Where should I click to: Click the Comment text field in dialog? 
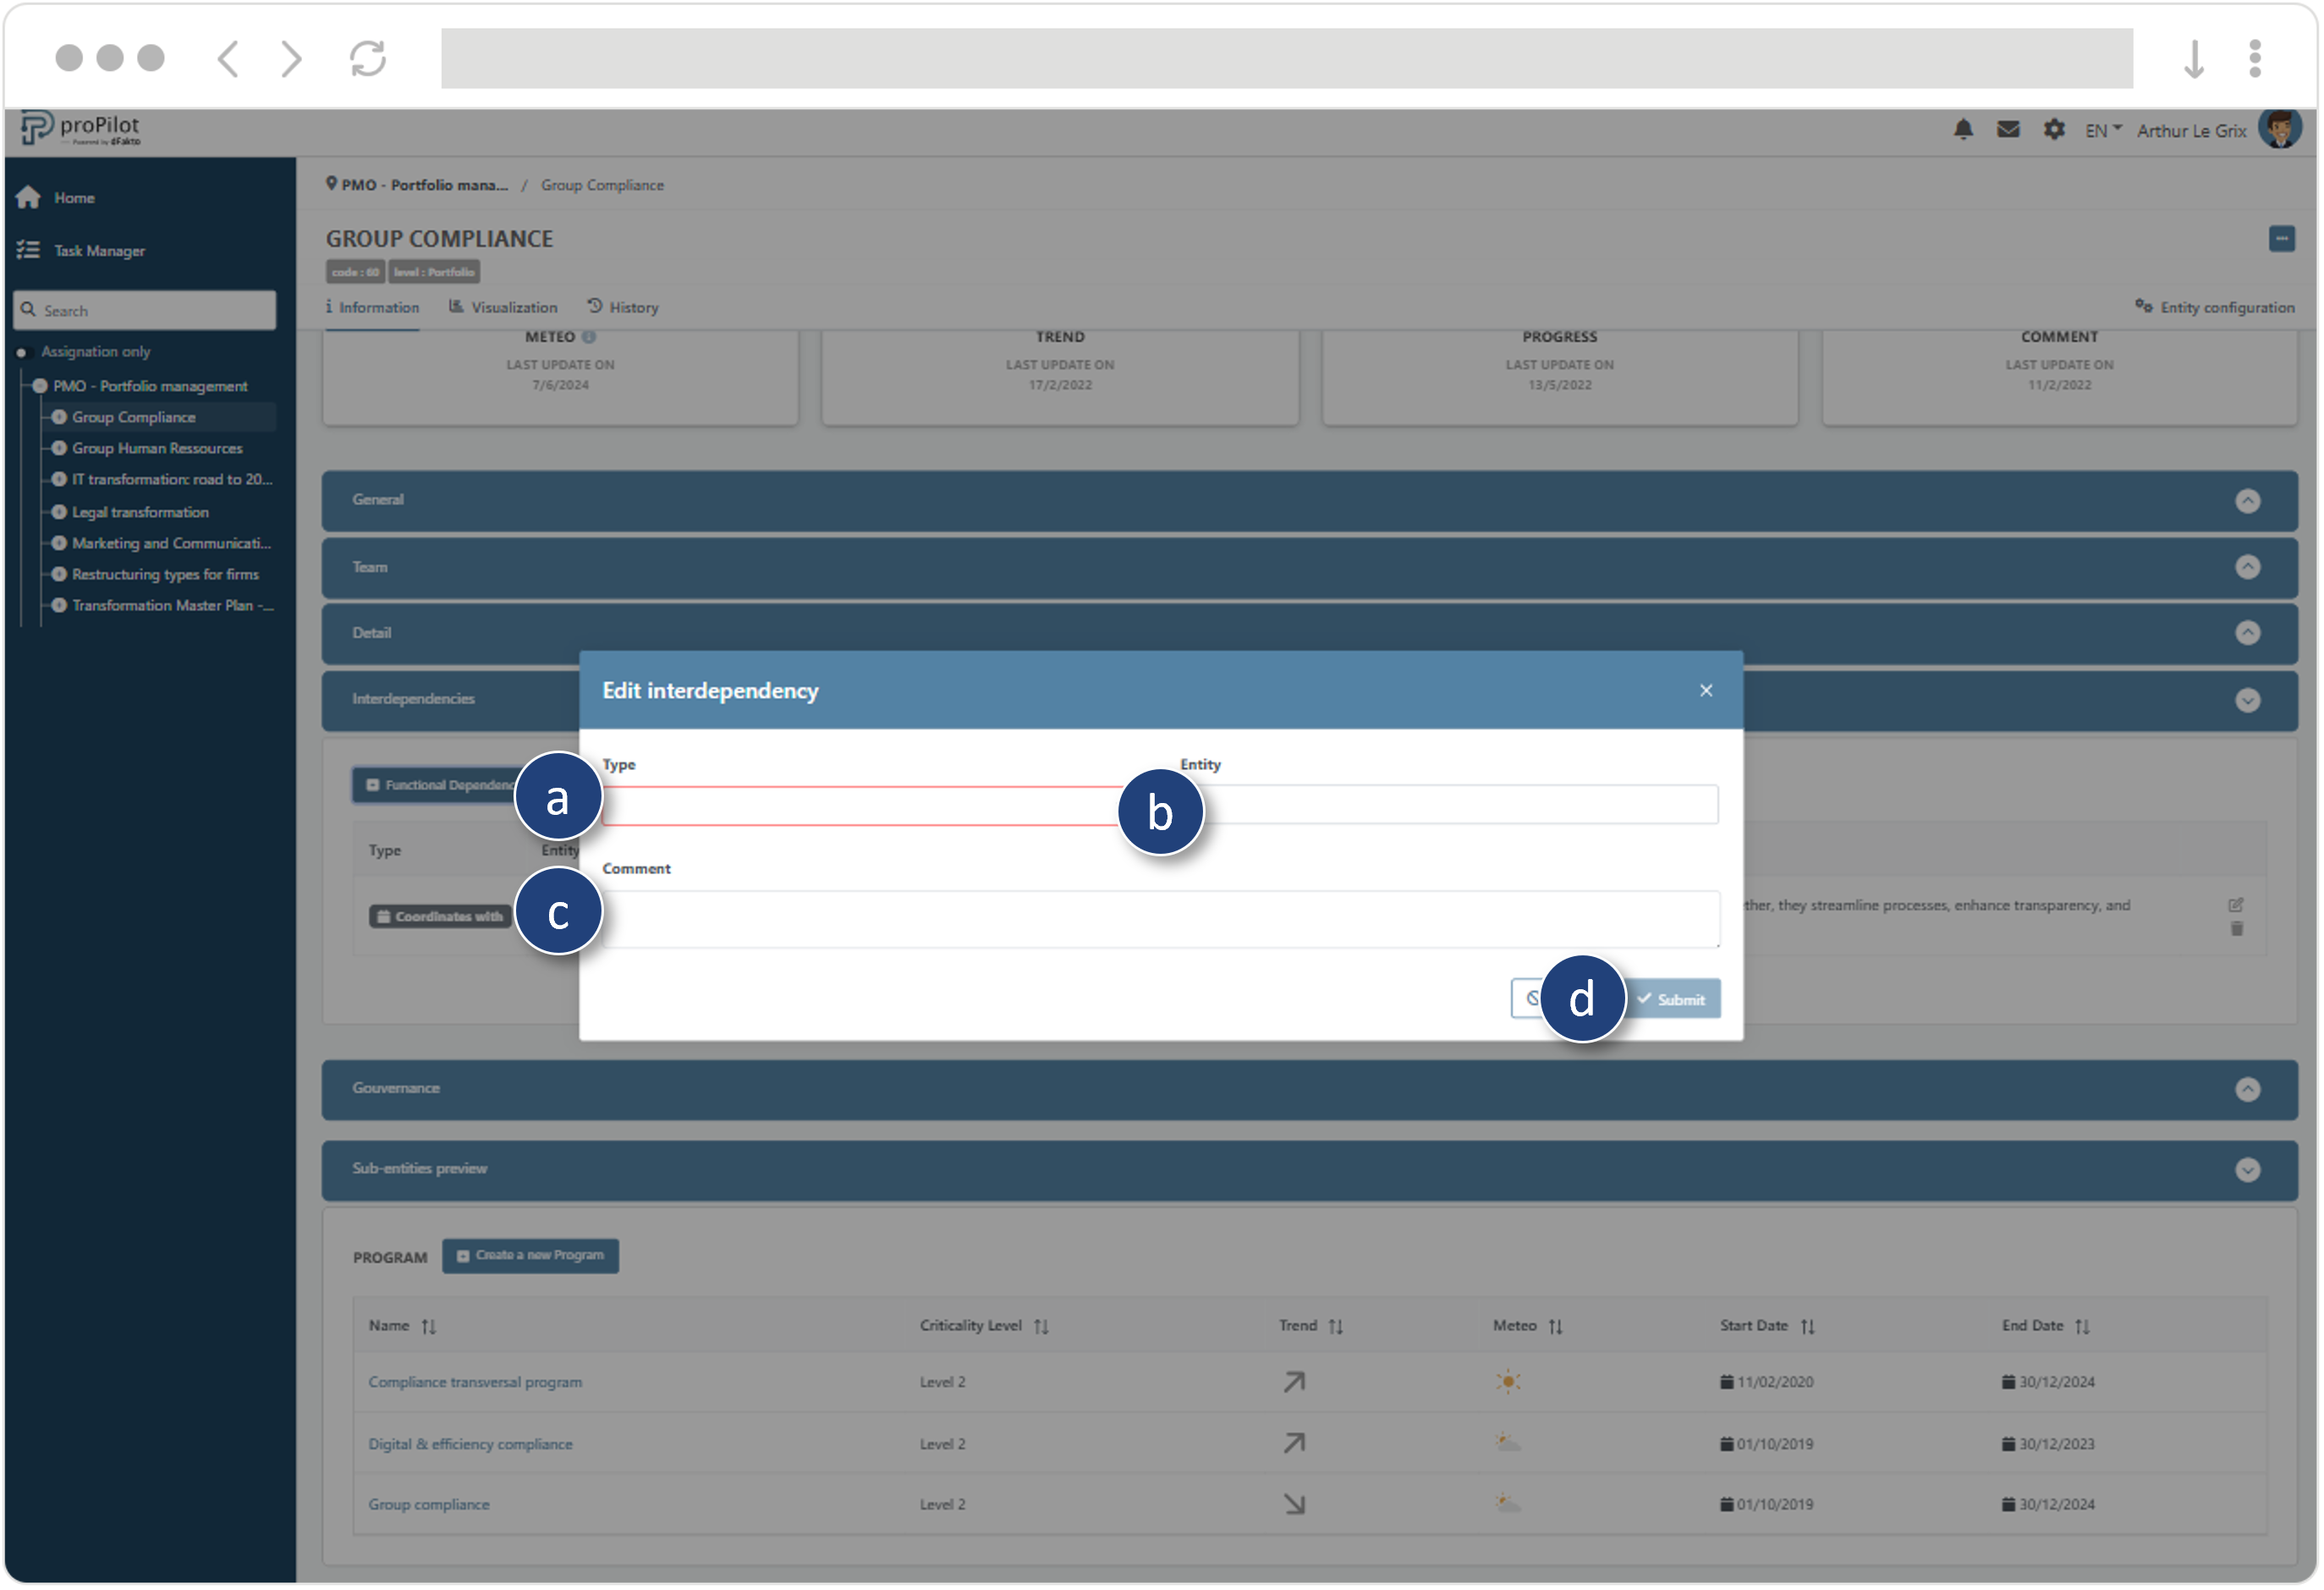(1160, 920)
